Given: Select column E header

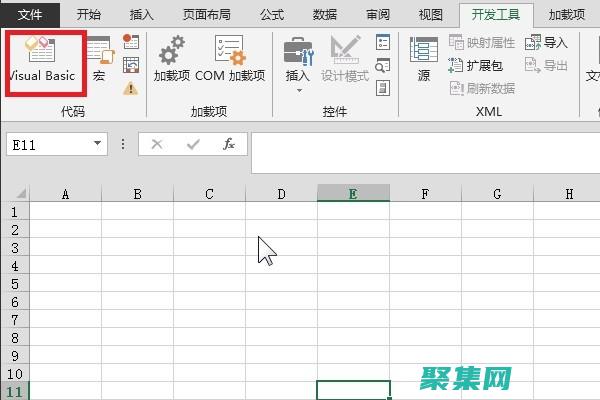Looking at the screenshot, I should pyautogui.click(x=354, y=193).
